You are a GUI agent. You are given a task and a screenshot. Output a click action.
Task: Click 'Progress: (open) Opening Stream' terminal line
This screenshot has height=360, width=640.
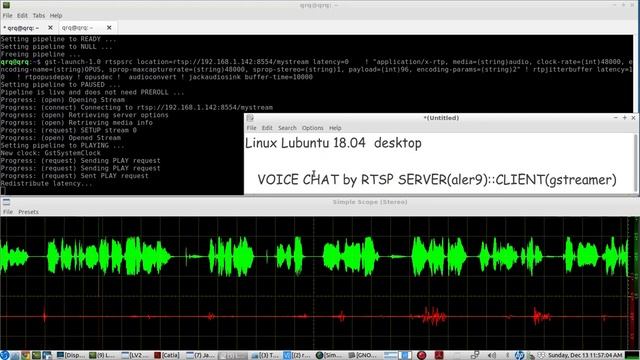click(62, 100)
